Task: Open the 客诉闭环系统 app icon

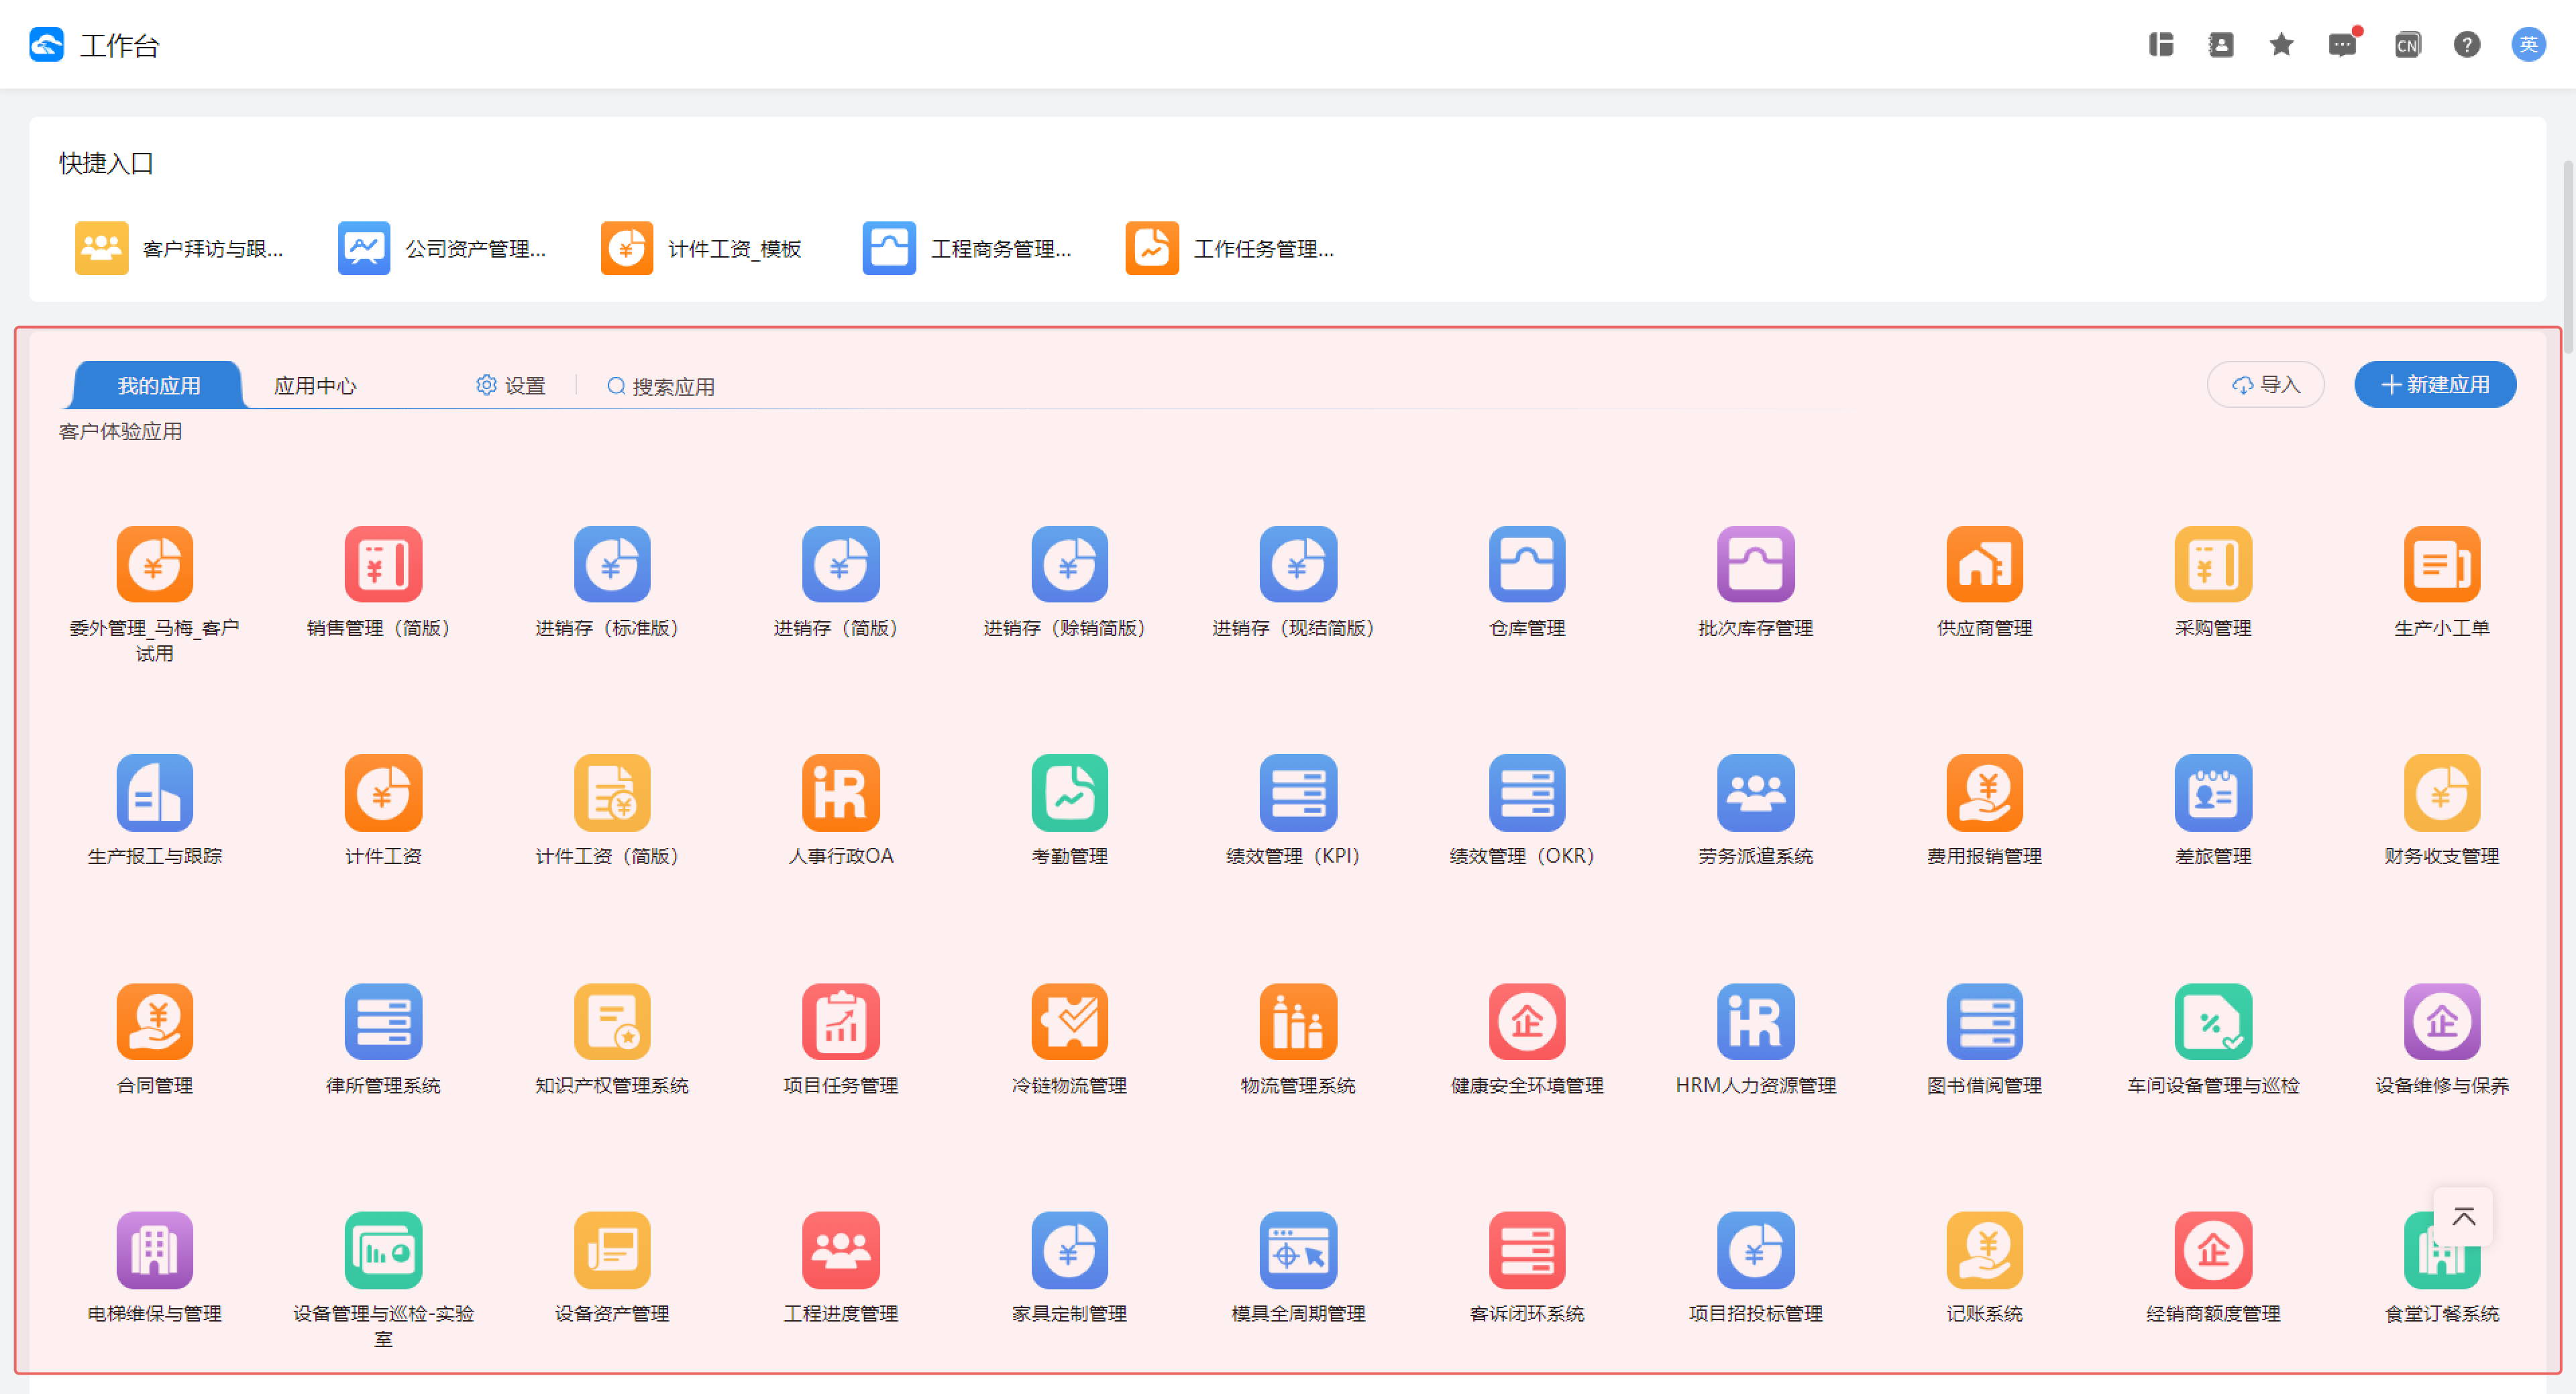Action: (1527, 1250)
